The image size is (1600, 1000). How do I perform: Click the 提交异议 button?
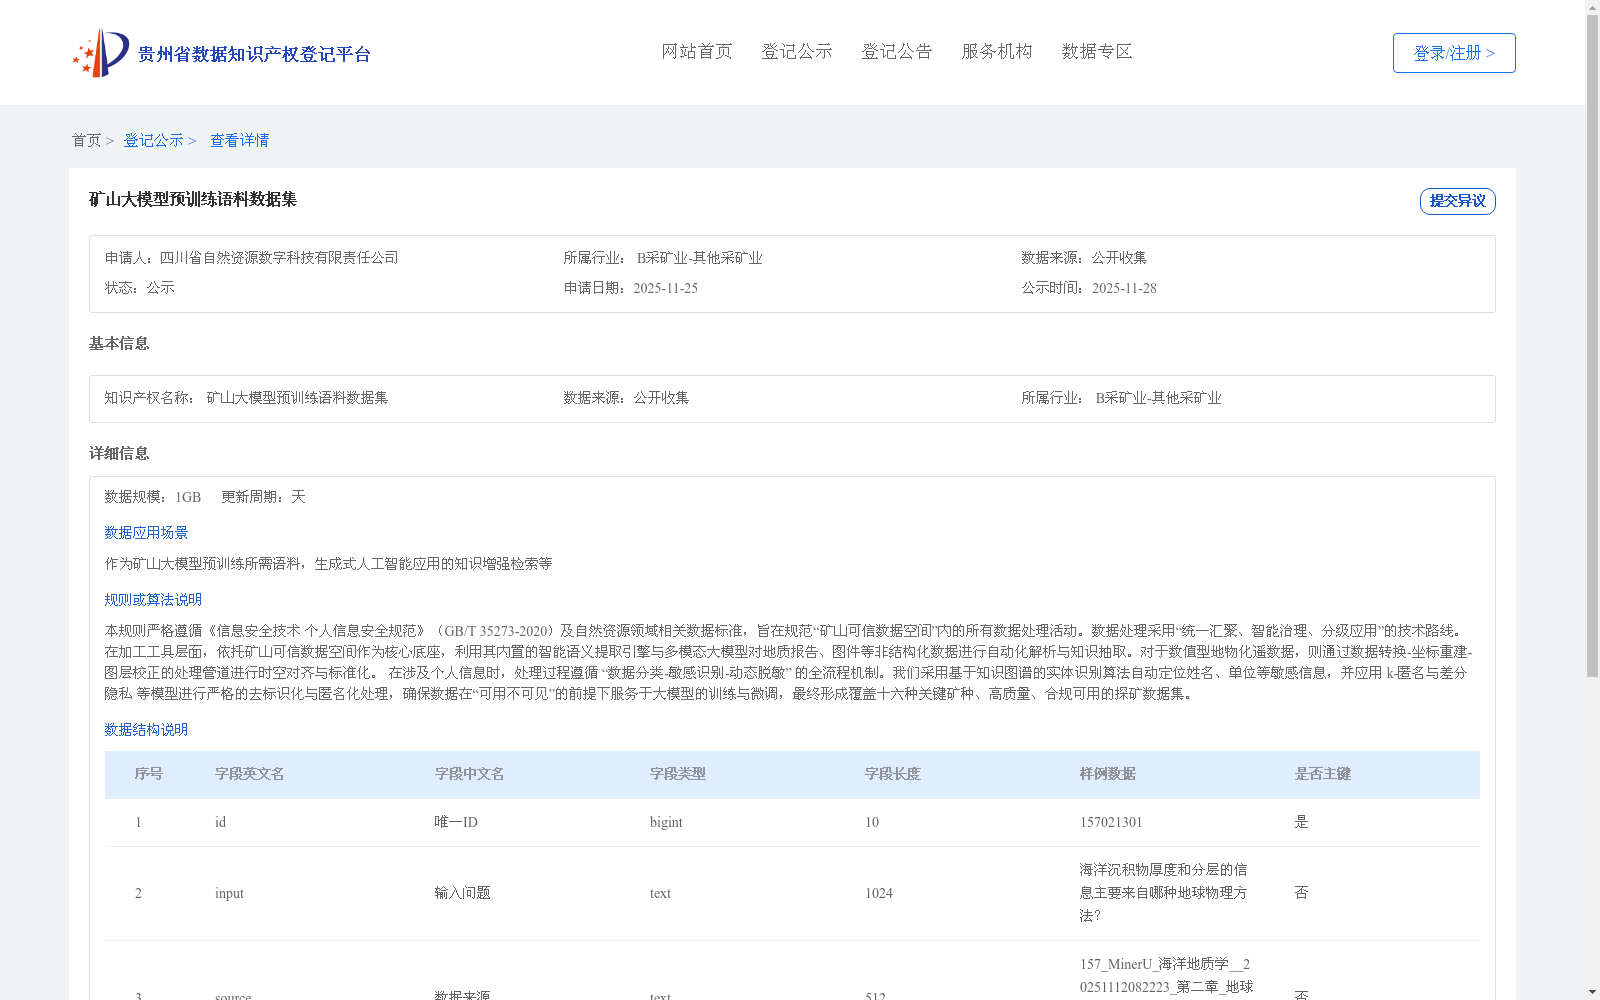tap(1457, 201)
